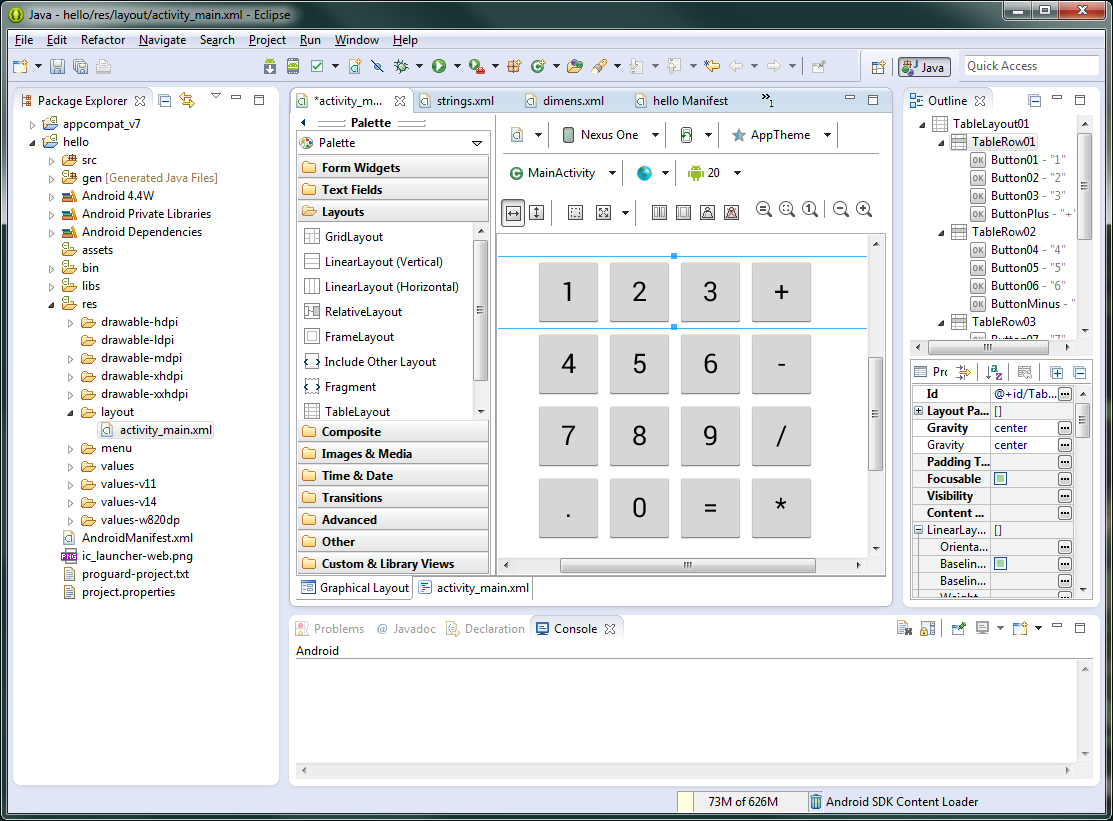This screenshot has width=1113, height=821.
Task: Click the Debug bug icon in toolbar
Action: (401, 66)
